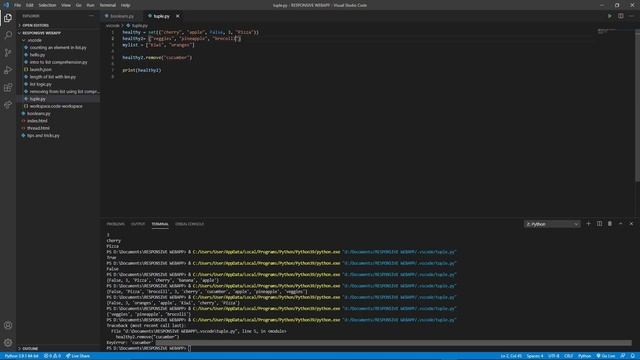Close the terminal panel

[x=631, y=224]
